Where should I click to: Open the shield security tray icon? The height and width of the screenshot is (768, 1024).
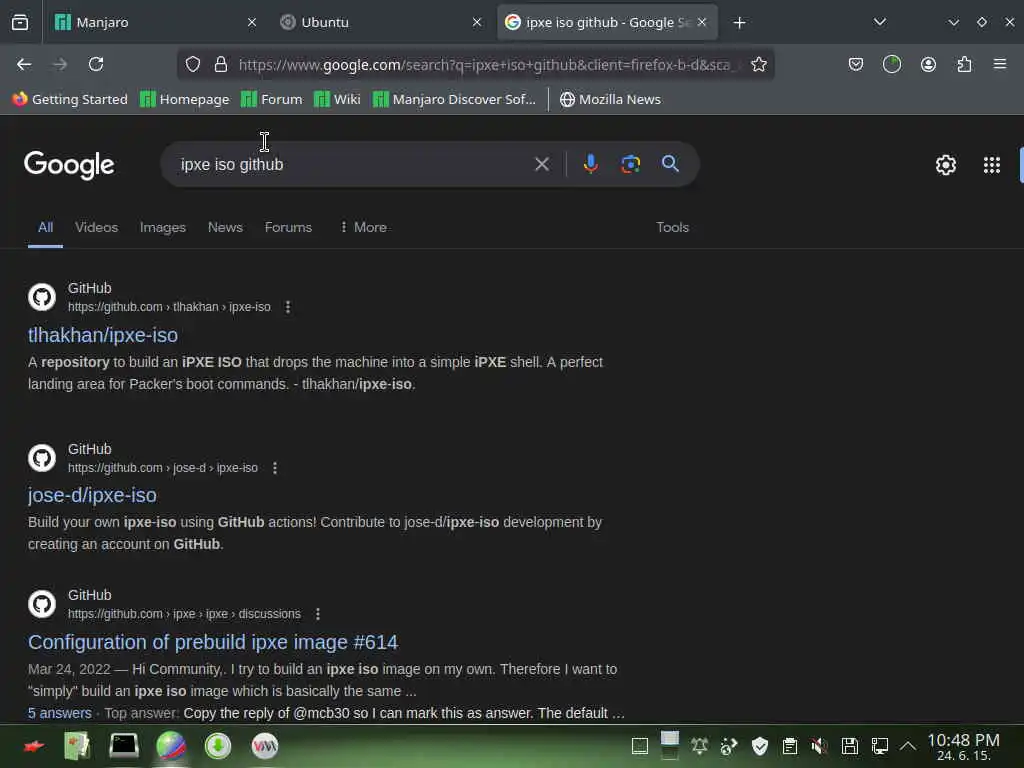760,746
